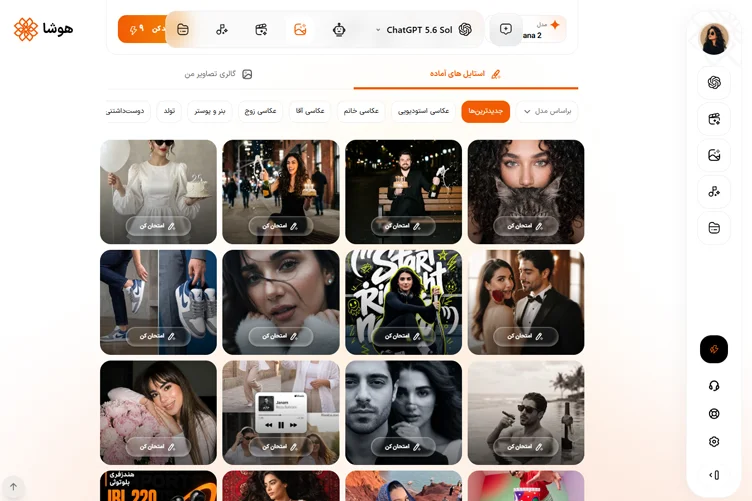Viewport: 752px width, 501px height.
Task: Start a new chat with the plus-bubble icon
Action: (x=505, y=30)
